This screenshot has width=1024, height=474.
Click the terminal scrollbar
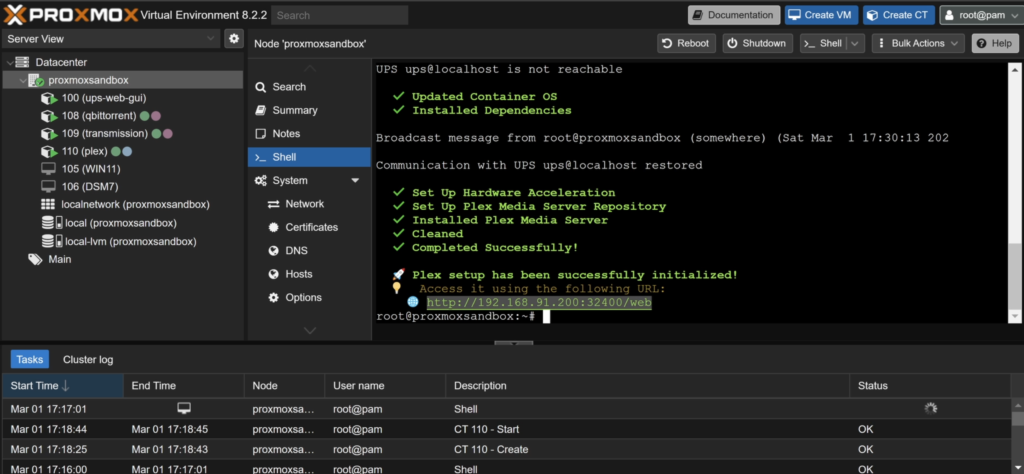[1015, 192]
